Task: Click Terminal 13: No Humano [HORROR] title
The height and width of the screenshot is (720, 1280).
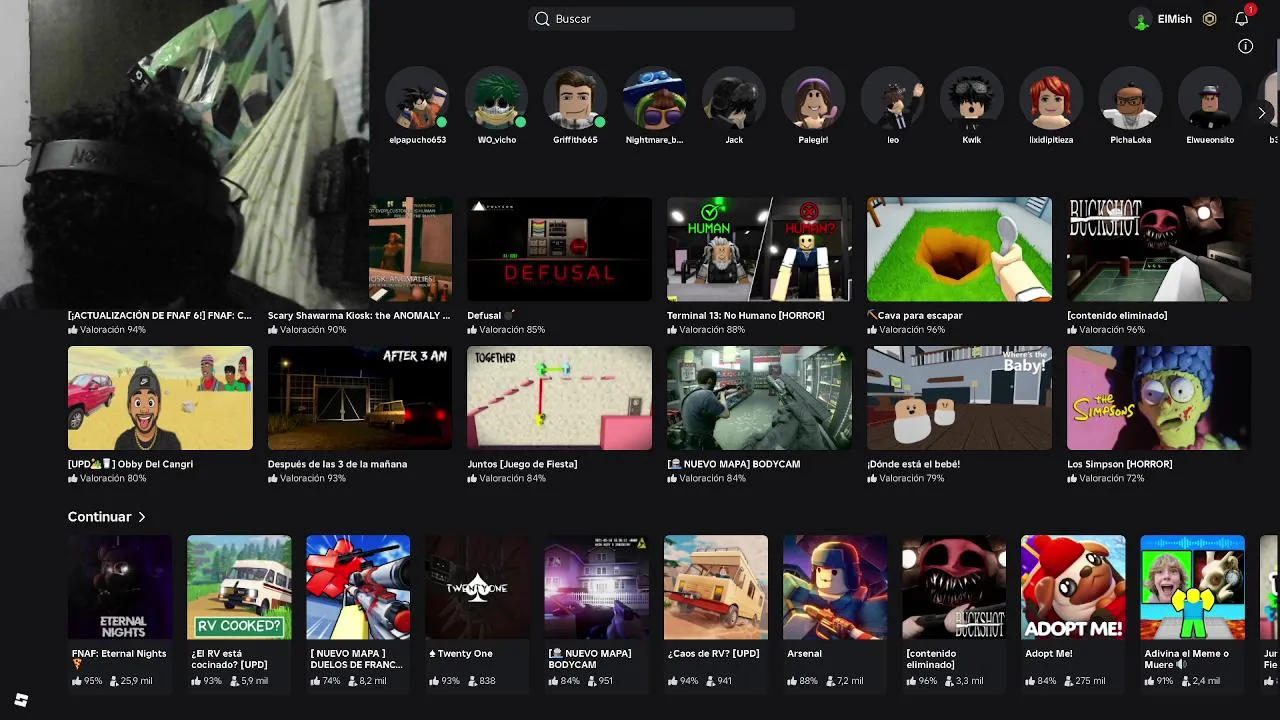Action: pyautogui.click(x=746, y=315)
